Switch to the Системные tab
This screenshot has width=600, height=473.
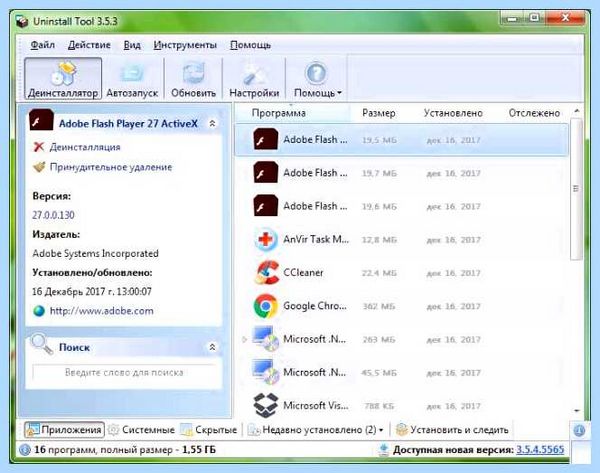(x=142, y=430)
